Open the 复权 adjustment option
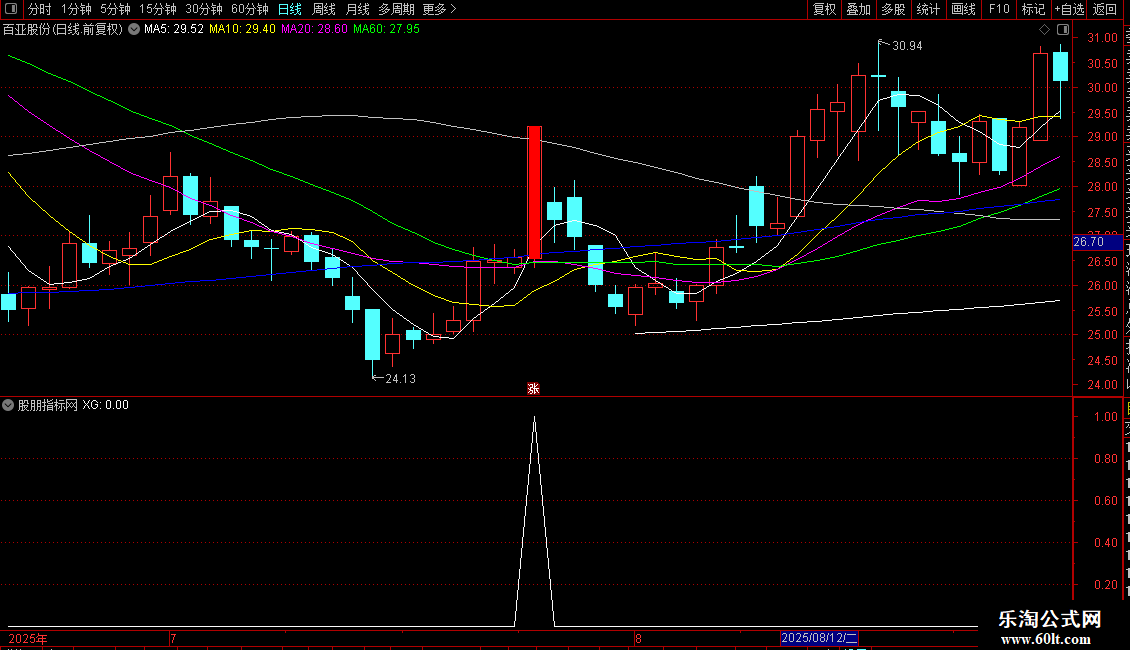The height and width of the screenshot is (650, 1130). [824, 9]
